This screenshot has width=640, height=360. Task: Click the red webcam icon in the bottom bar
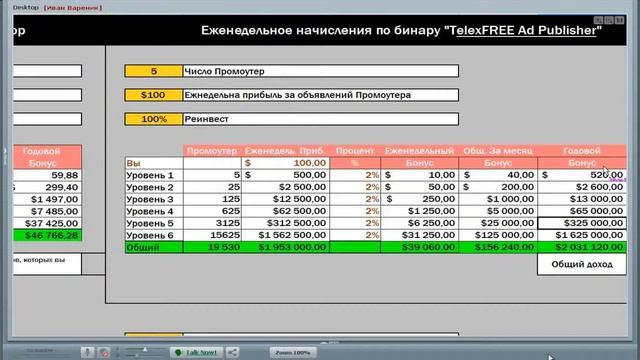[x=104, y=352]
